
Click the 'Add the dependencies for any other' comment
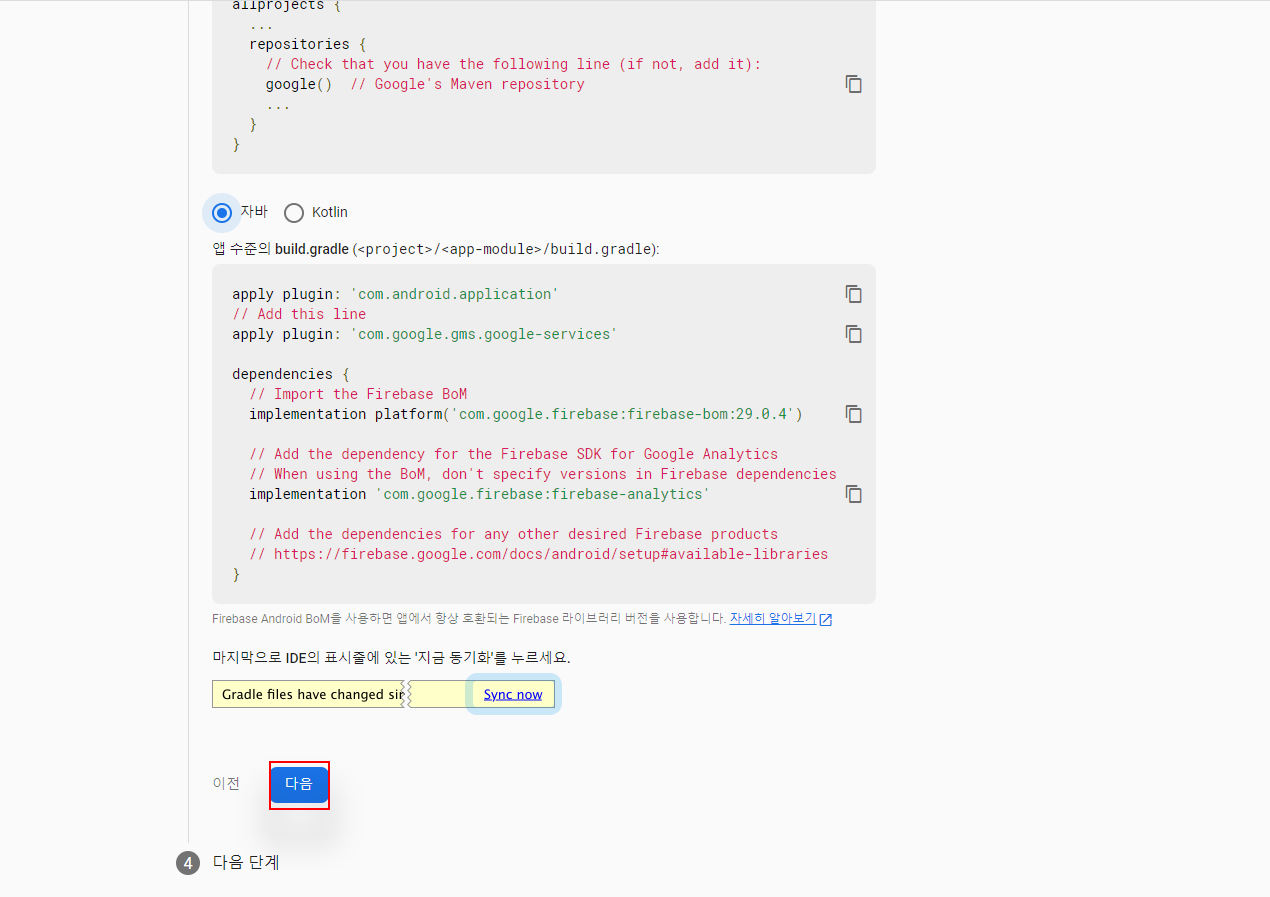[x=513, y=534]
